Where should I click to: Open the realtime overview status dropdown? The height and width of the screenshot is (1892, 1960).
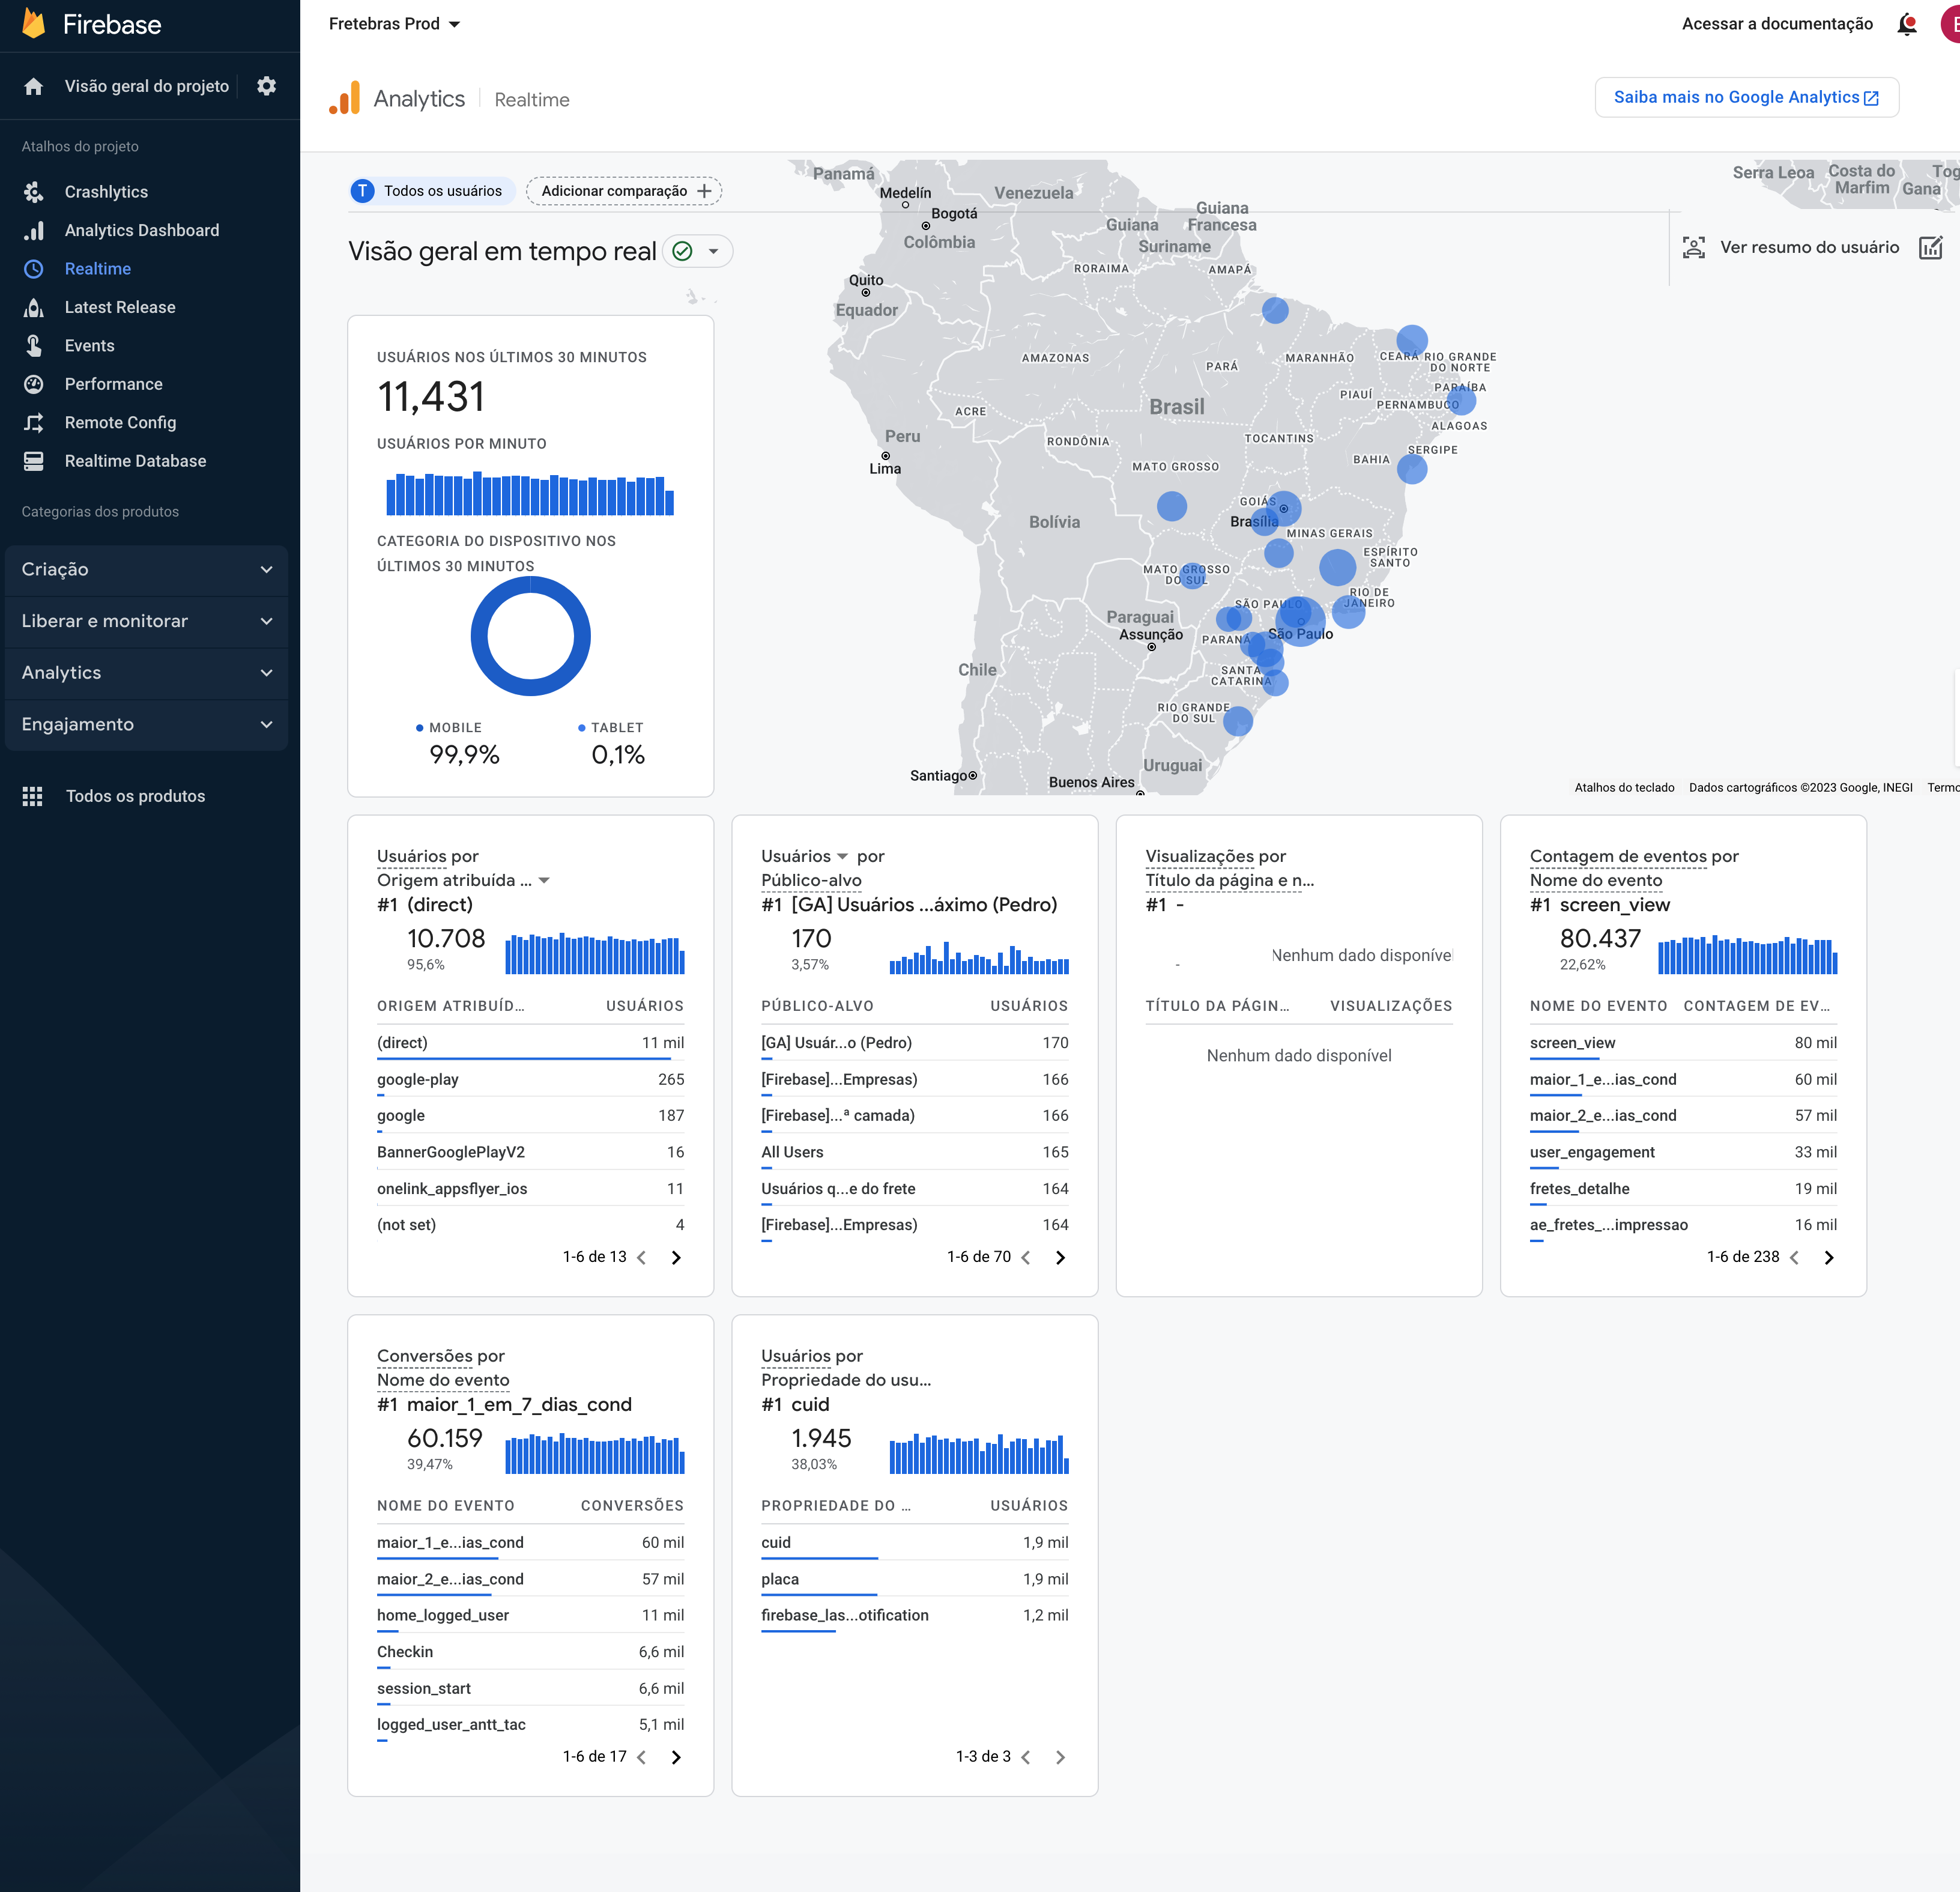pos(698,251)
